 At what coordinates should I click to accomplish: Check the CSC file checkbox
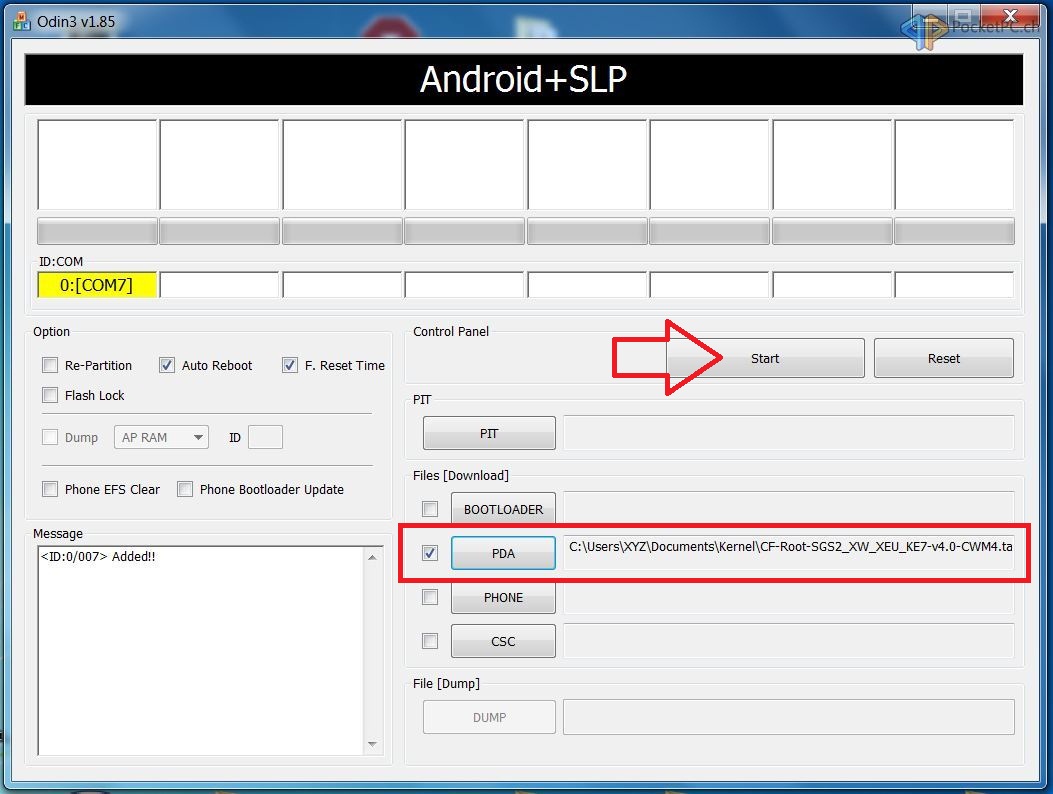tap(430, 641)
